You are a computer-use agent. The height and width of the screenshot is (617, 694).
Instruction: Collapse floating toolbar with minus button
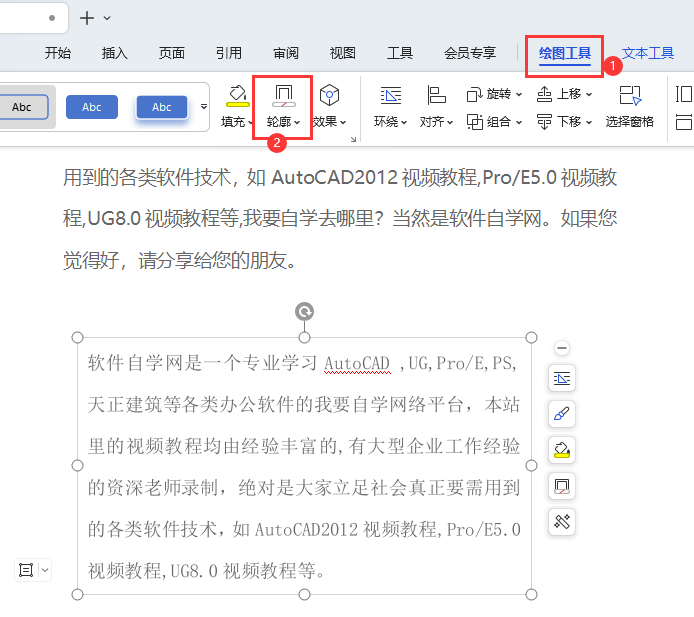[x=562, y=348]
